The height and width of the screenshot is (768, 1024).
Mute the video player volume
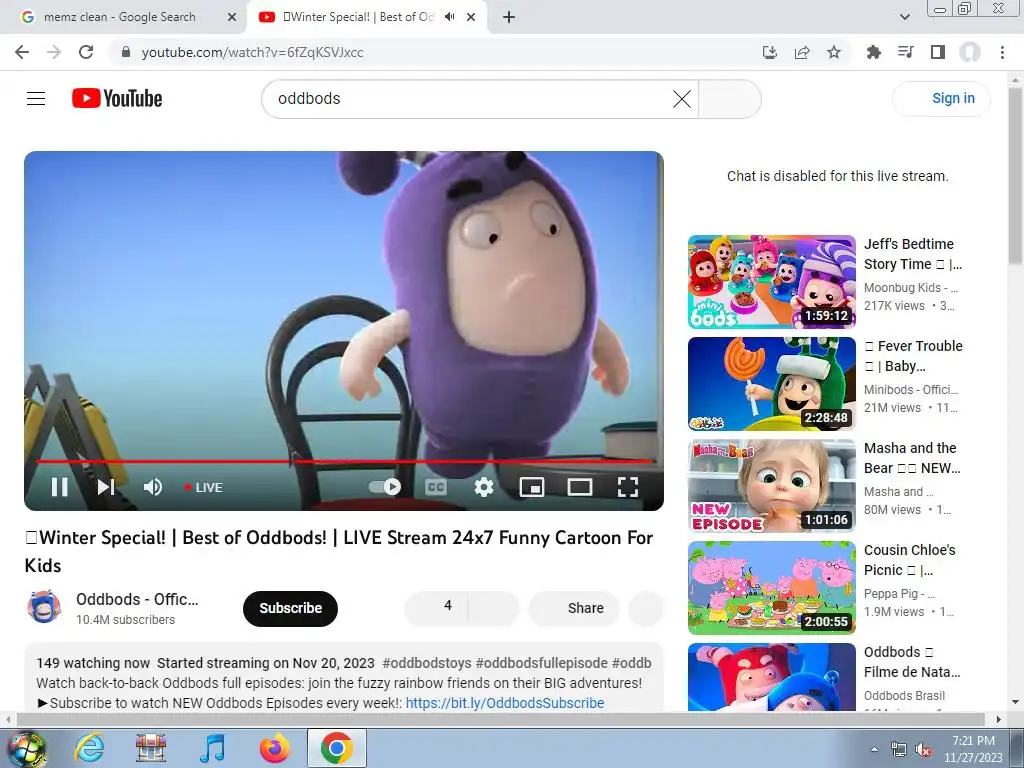(x=153, y=487)
